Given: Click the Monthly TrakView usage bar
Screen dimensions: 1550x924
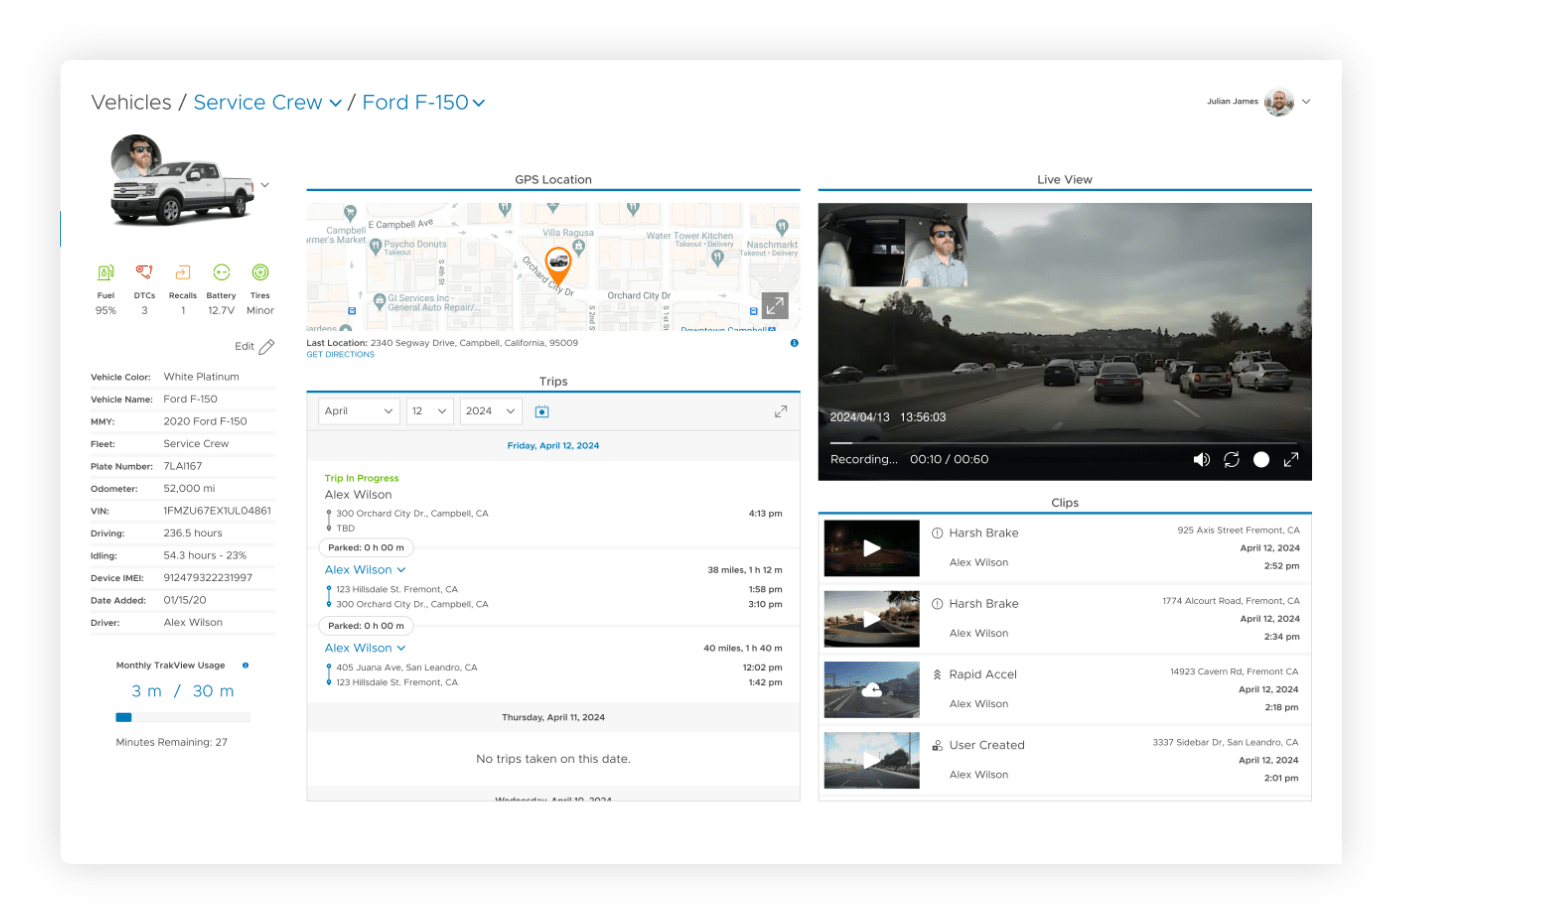Looking at the screenshot, I should pos(183,718).
